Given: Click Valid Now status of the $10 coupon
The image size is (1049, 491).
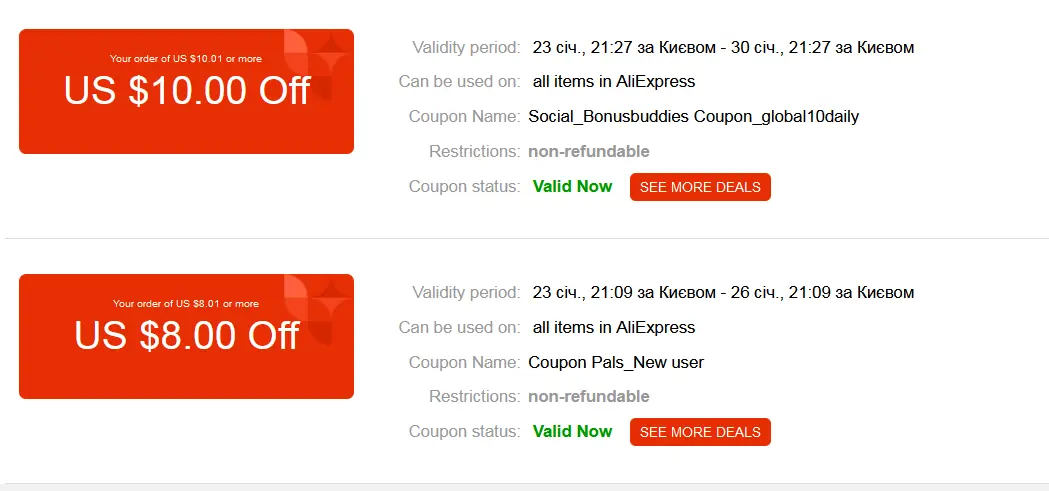Looking at the screenshot, I should pyautogui.click(x=573, y=187).
